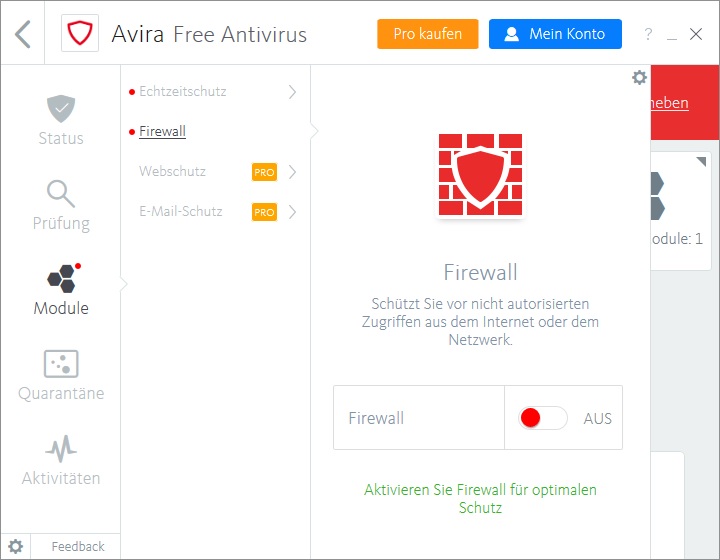Open Aktivitäten activity section
This screenshot has width=720, height=560.
tap(61, 460)
